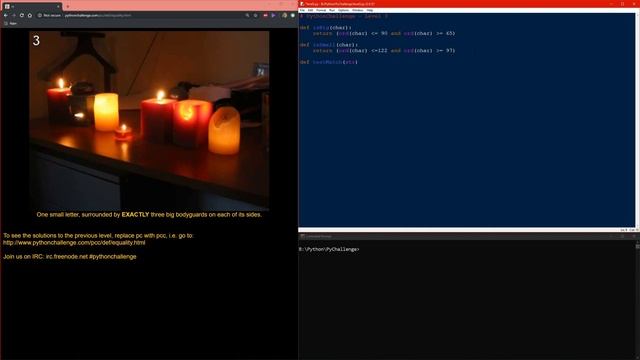Click the 'def testMatch(str)' code line

coord(329,62)
